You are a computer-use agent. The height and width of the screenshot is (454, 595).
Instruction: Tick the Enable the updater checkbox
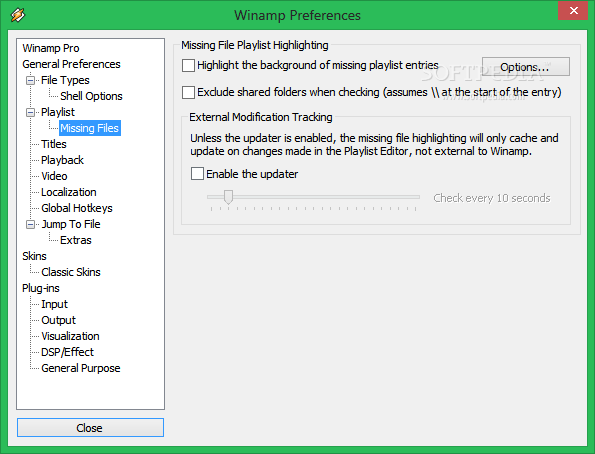(x=197, y=174)
